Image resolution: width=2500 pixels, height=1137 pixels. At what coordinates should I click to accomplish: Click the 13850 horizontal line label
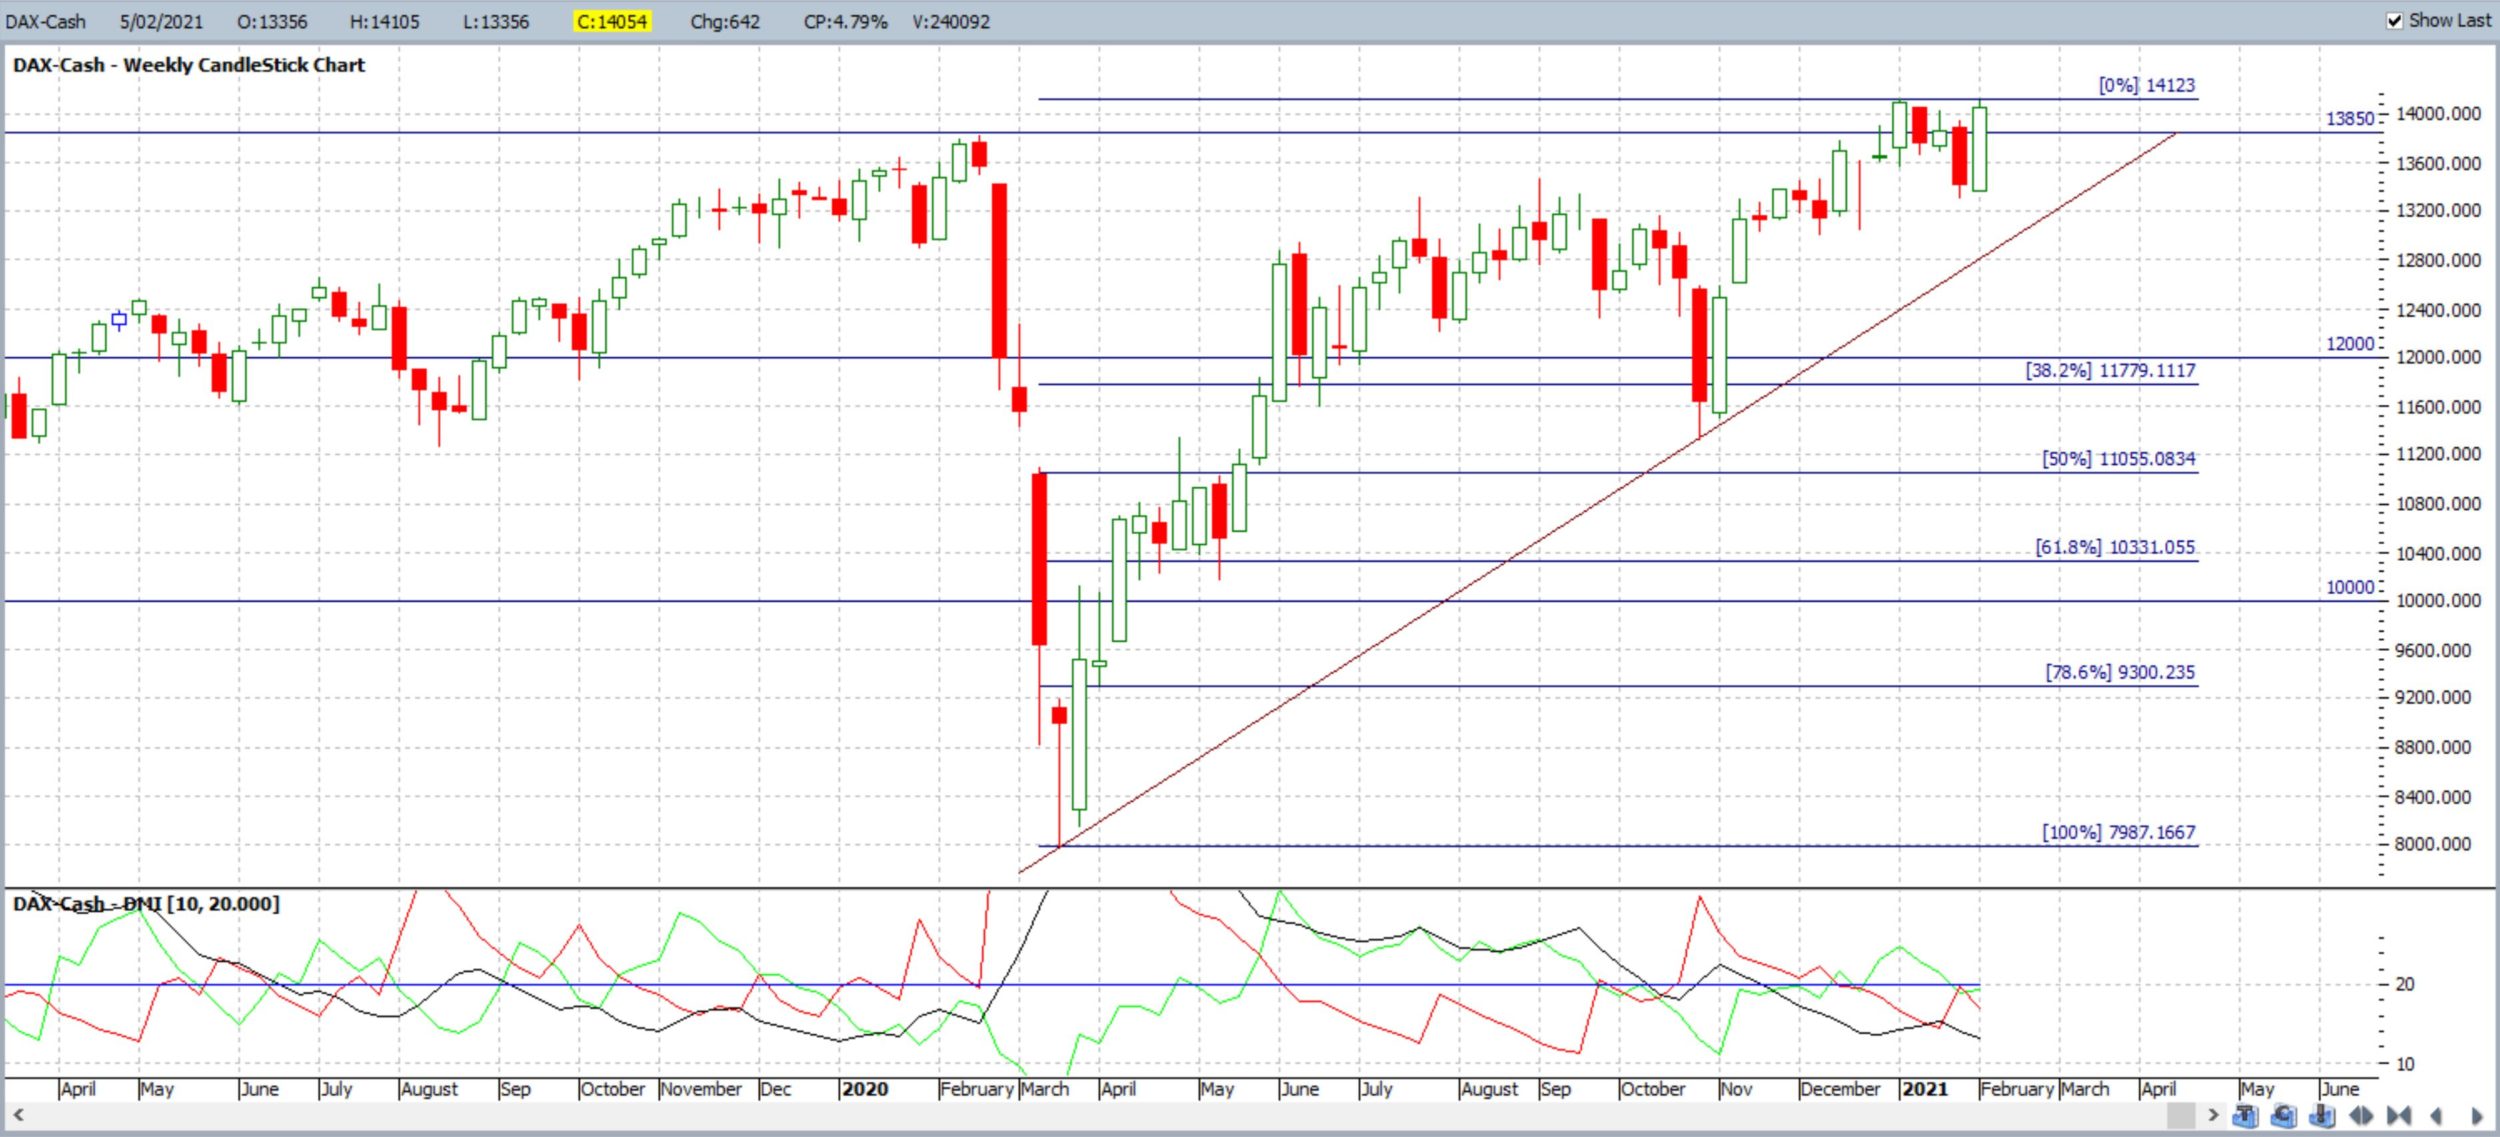(2350, 118)
